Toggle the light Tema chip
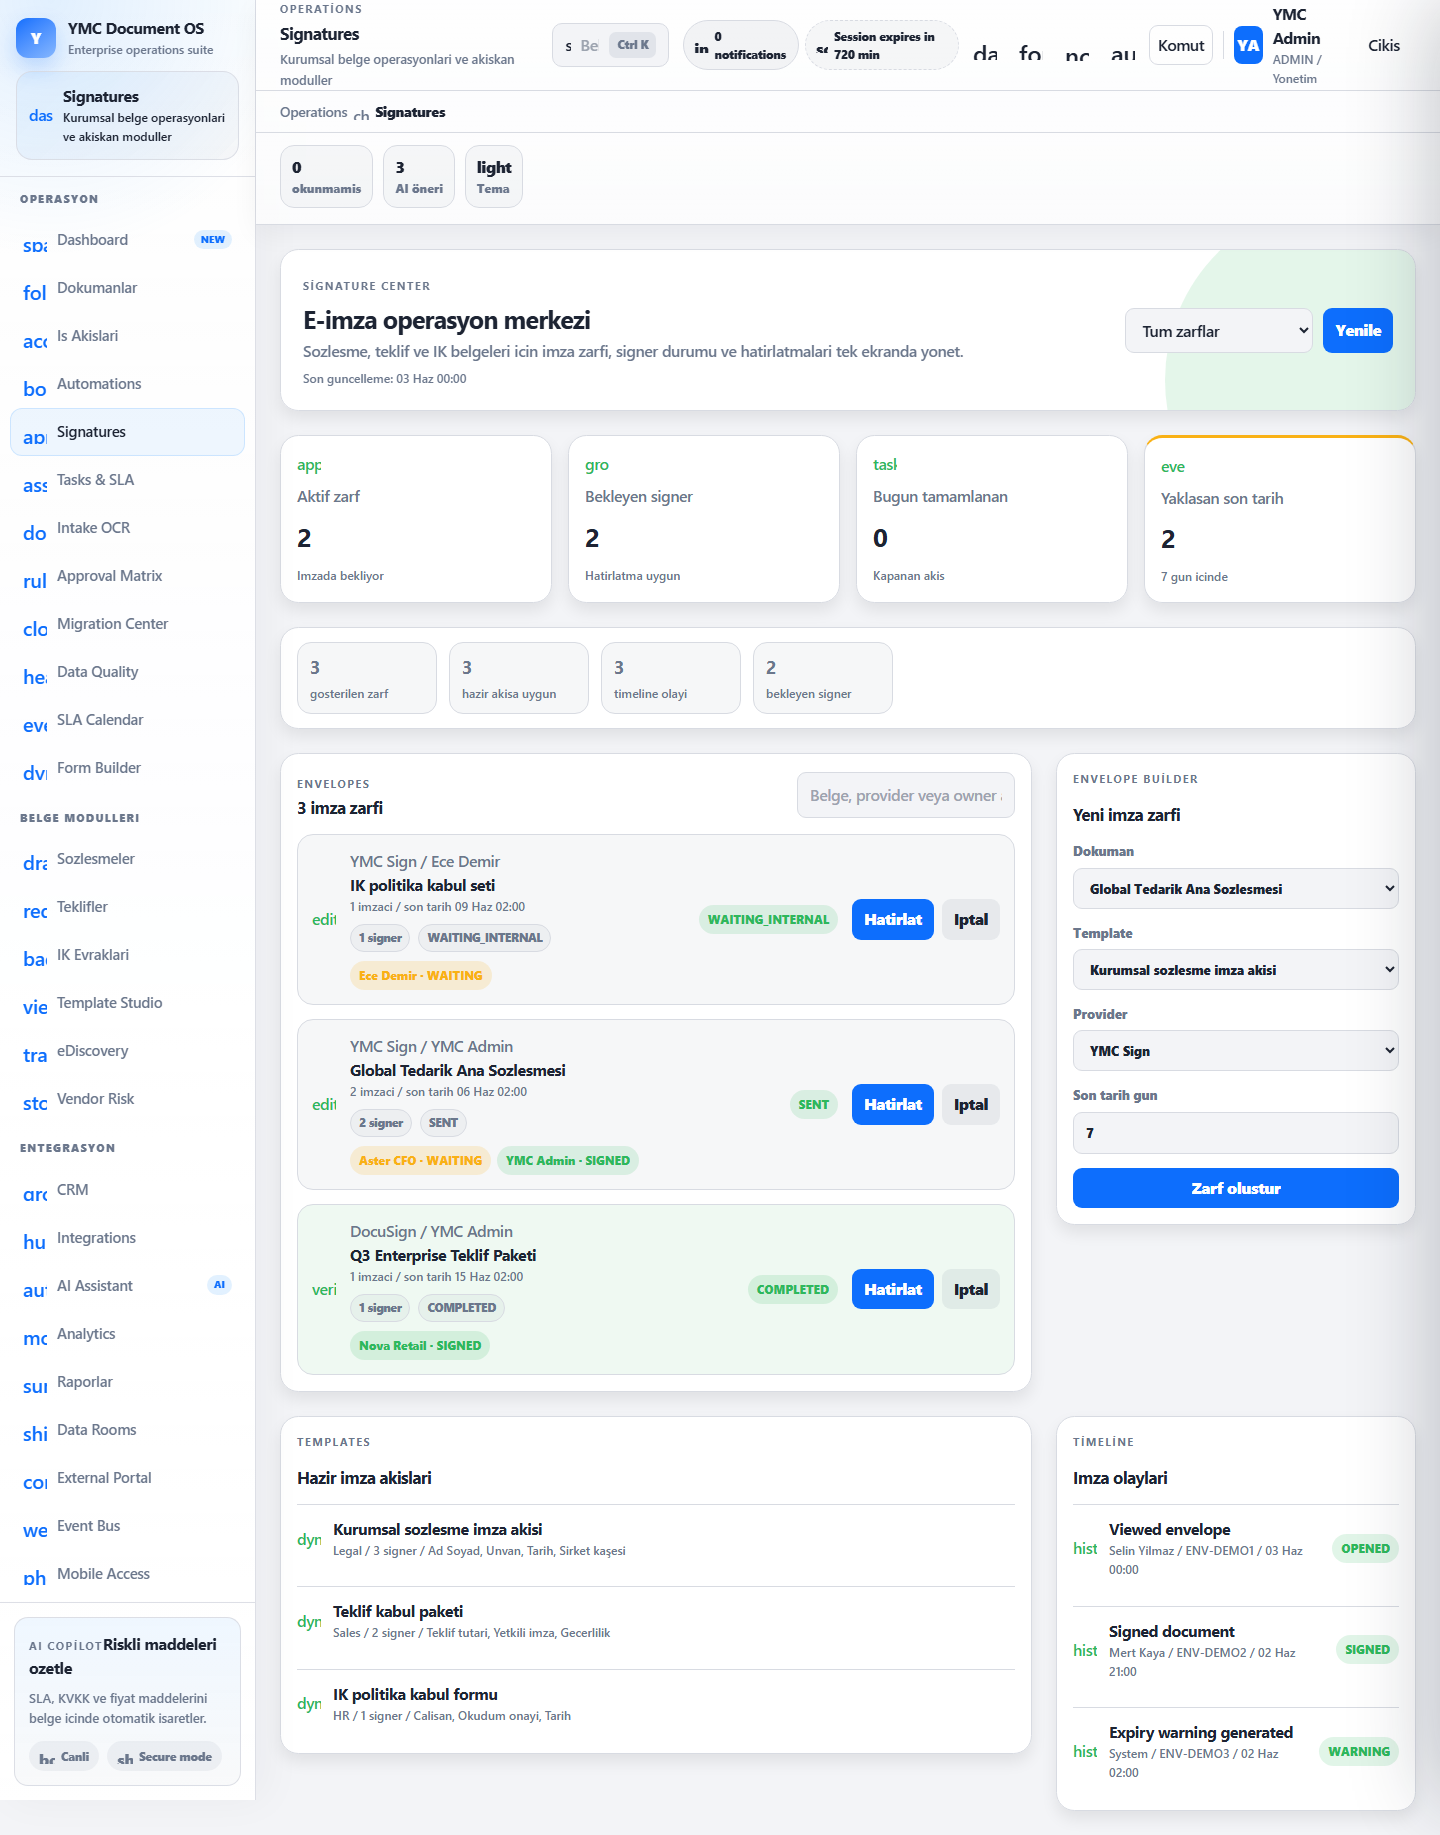1440x1835 pixels. click(494, 176)
